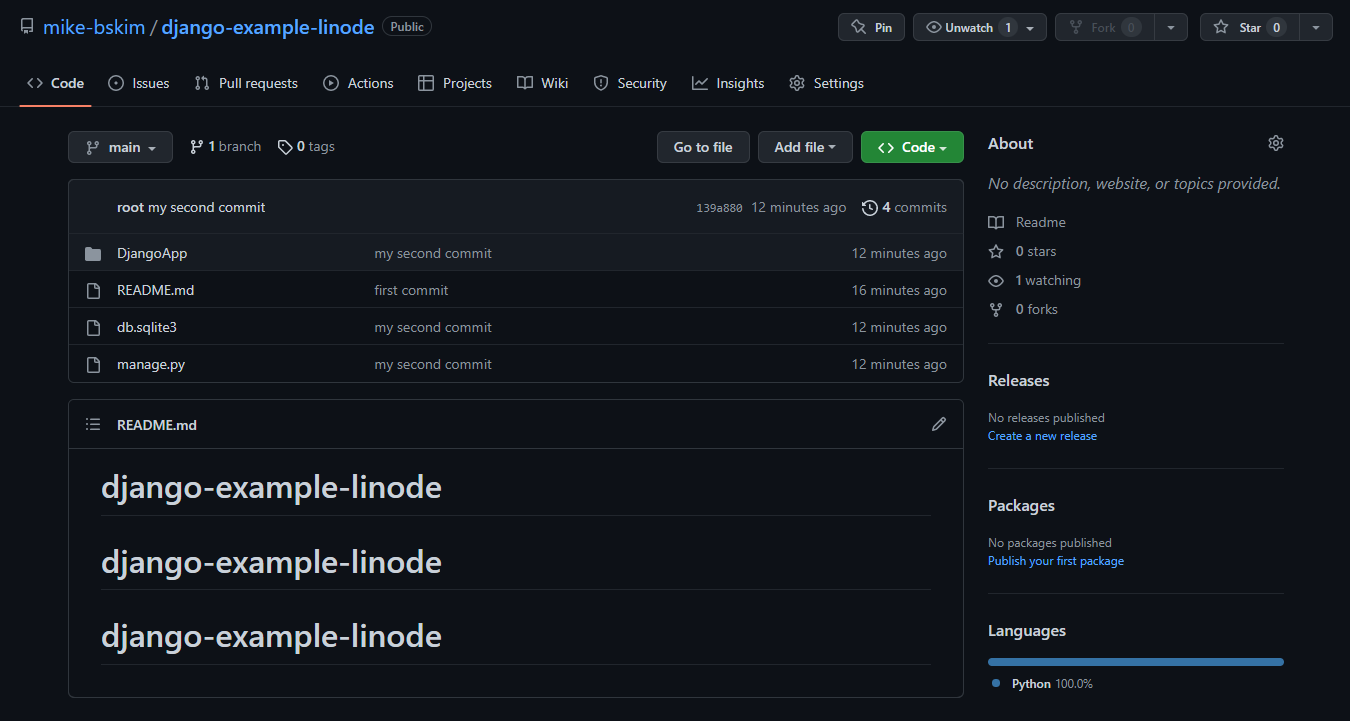Open About settings gear icon

[x=1275, y=143]
